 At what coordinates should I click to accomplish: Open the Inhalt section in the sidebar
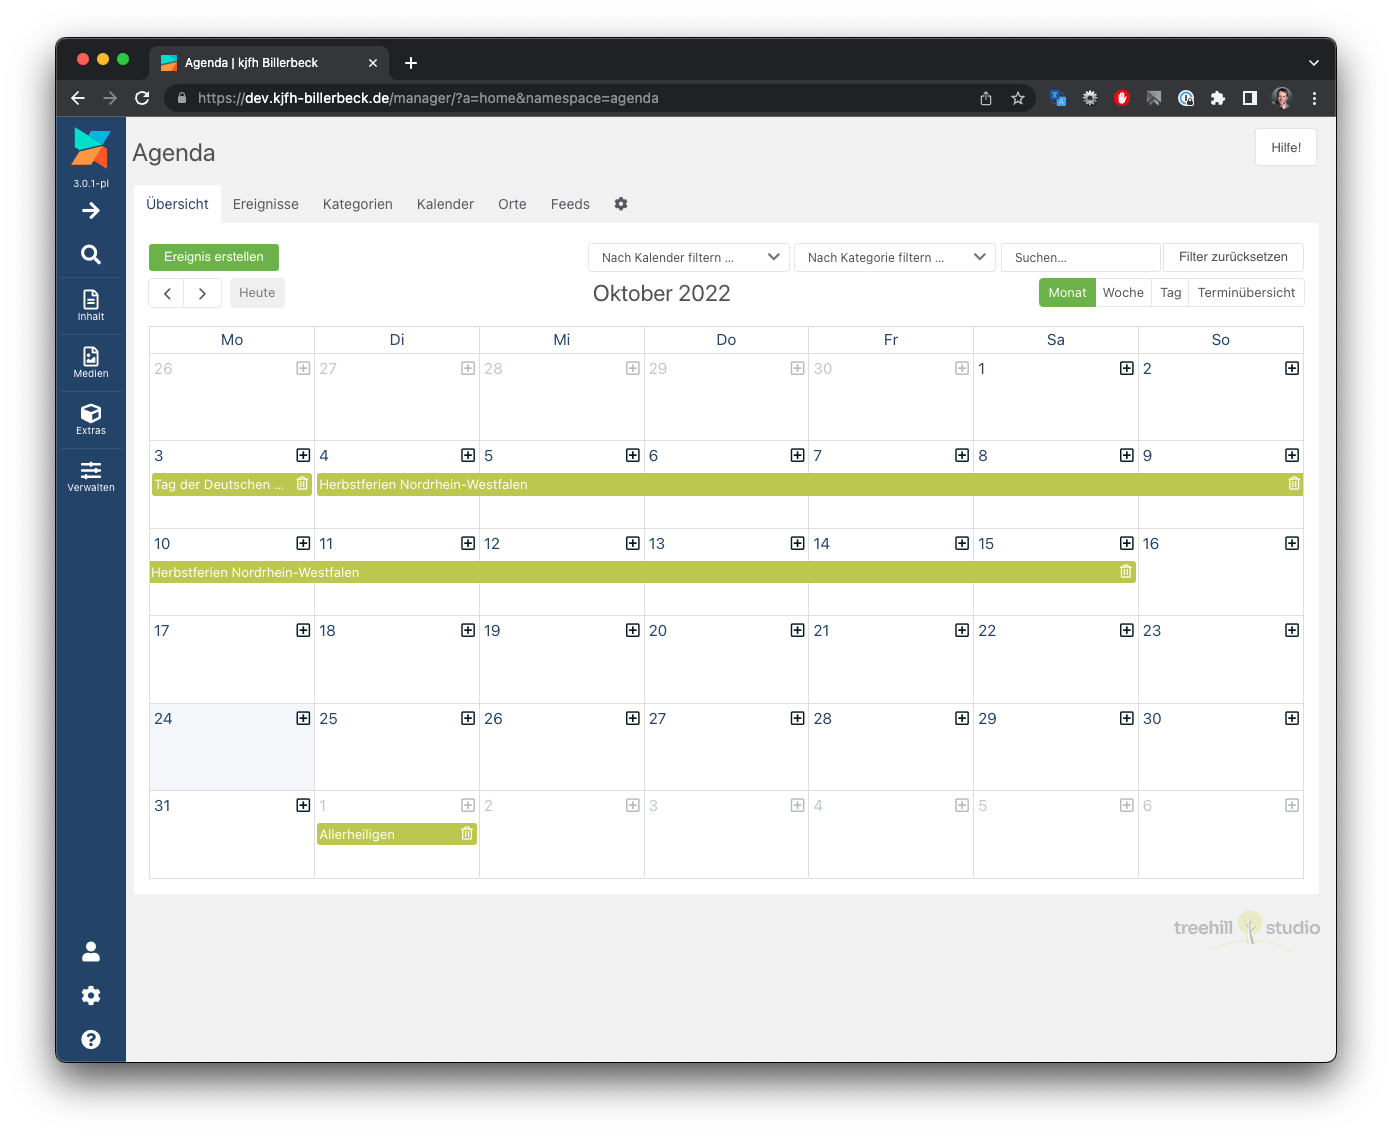click(x=91, y=305)
